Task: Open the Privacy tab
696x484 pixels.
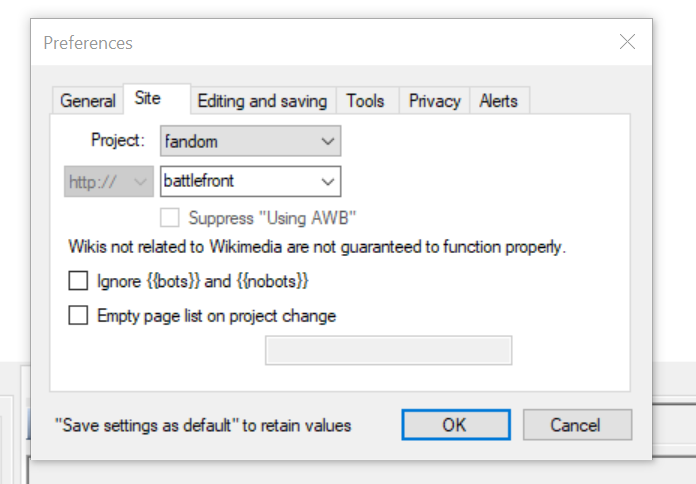Action: 434,101
